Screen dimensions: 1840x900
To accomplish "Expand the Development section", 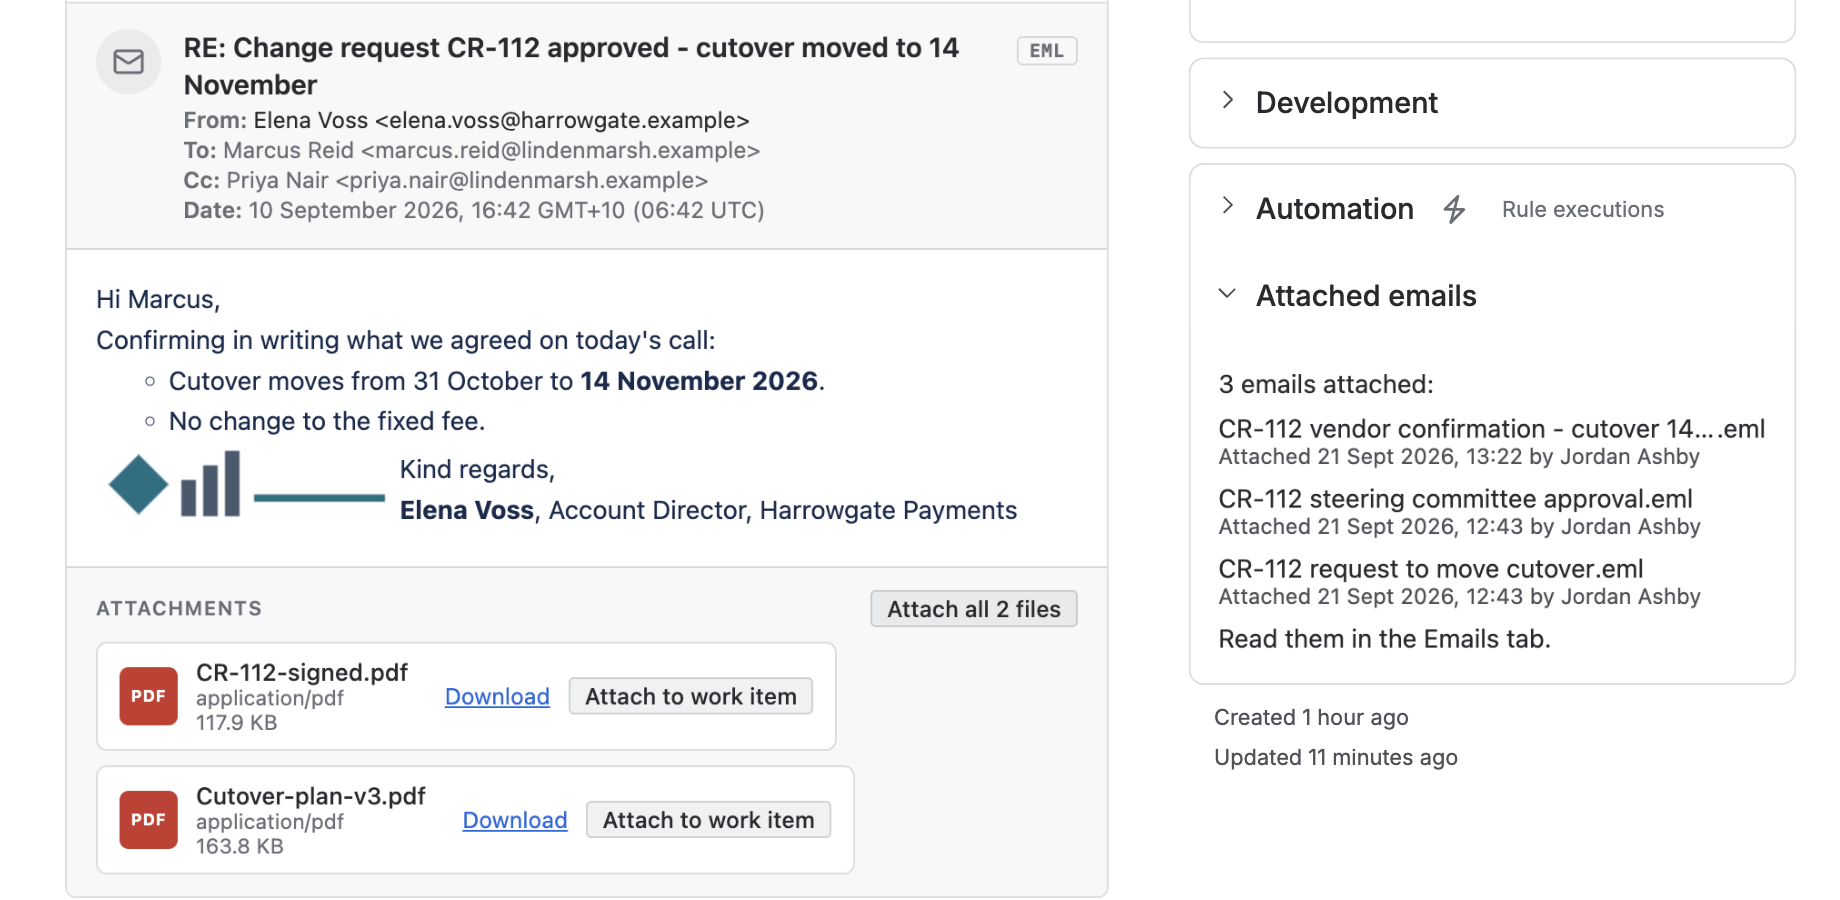I will coord(1228,100).
